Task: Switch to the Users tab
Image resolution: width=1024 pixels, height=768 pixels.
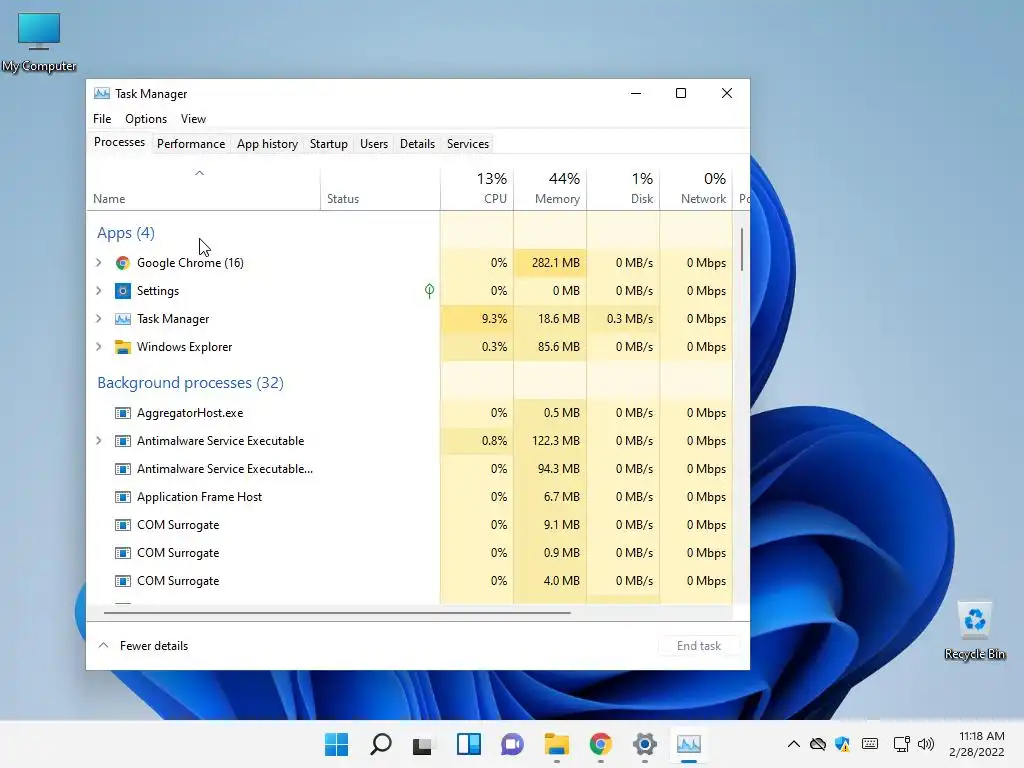Action: pos(374,144)
